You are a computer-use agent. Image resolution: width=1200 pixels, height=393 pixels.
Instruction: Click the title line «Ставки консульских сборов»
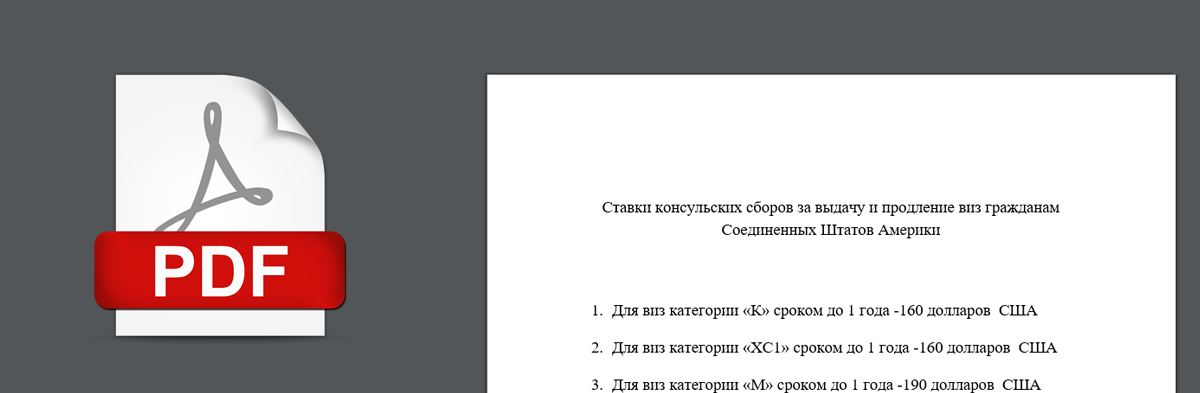click(830, 208)
